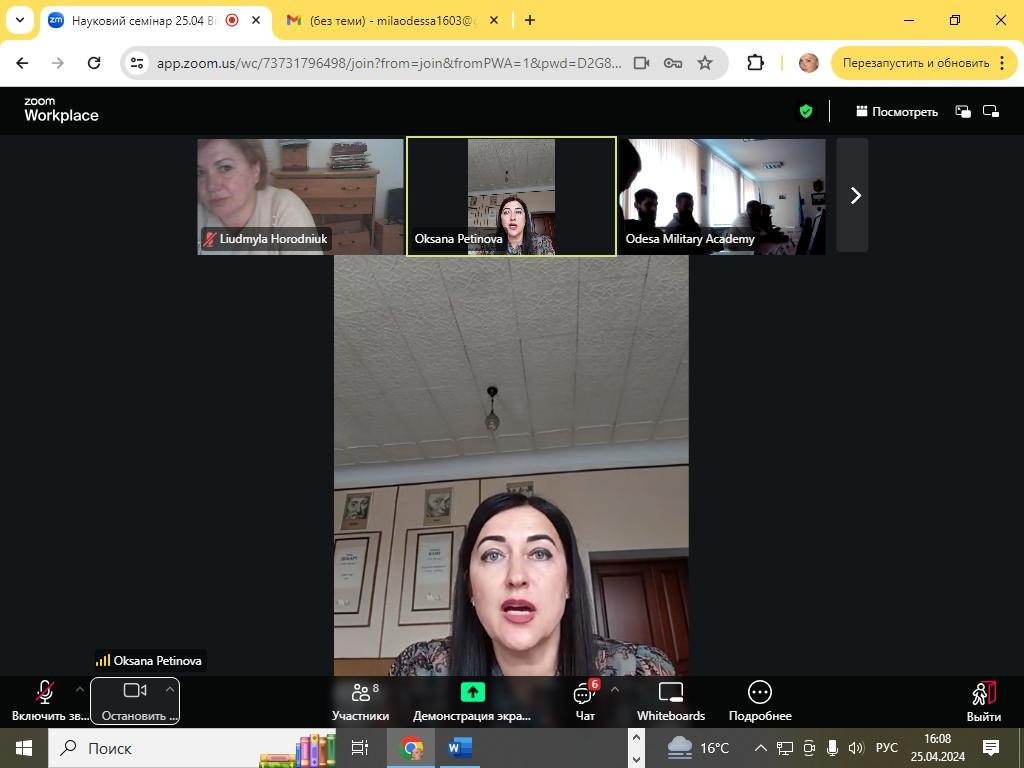Go forward in browser history
Screen dimensions: 1024x768
pyautogui.click(x=58, y=63)
